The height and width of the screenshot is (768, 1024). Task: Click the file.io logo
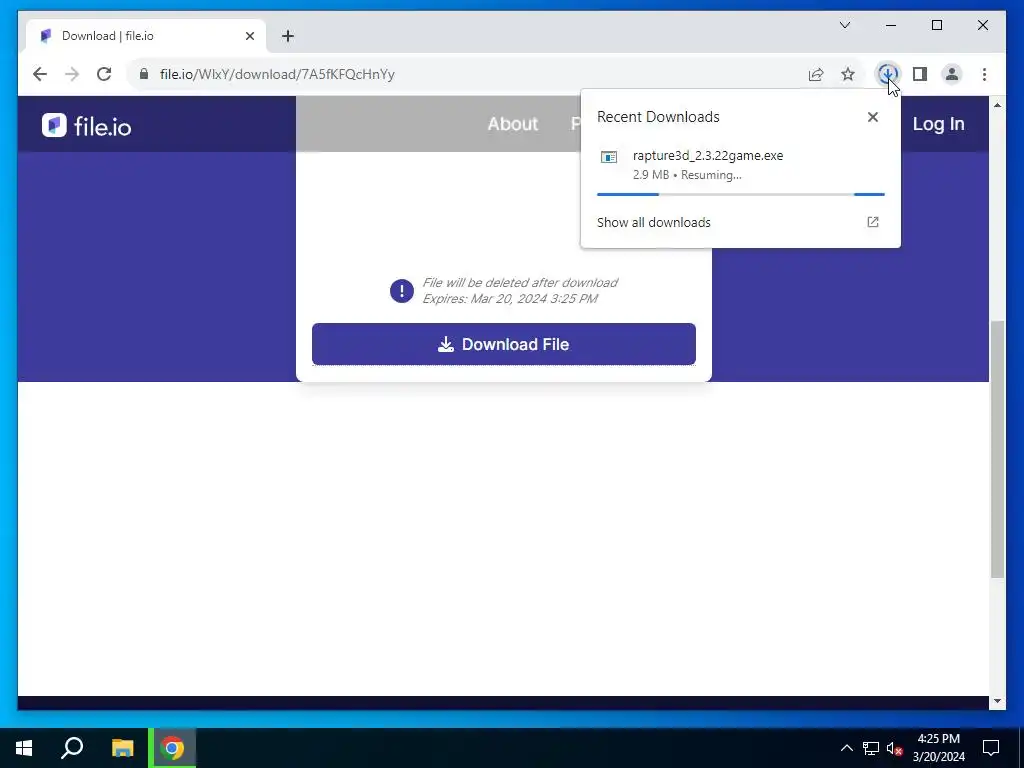point(87,125)
